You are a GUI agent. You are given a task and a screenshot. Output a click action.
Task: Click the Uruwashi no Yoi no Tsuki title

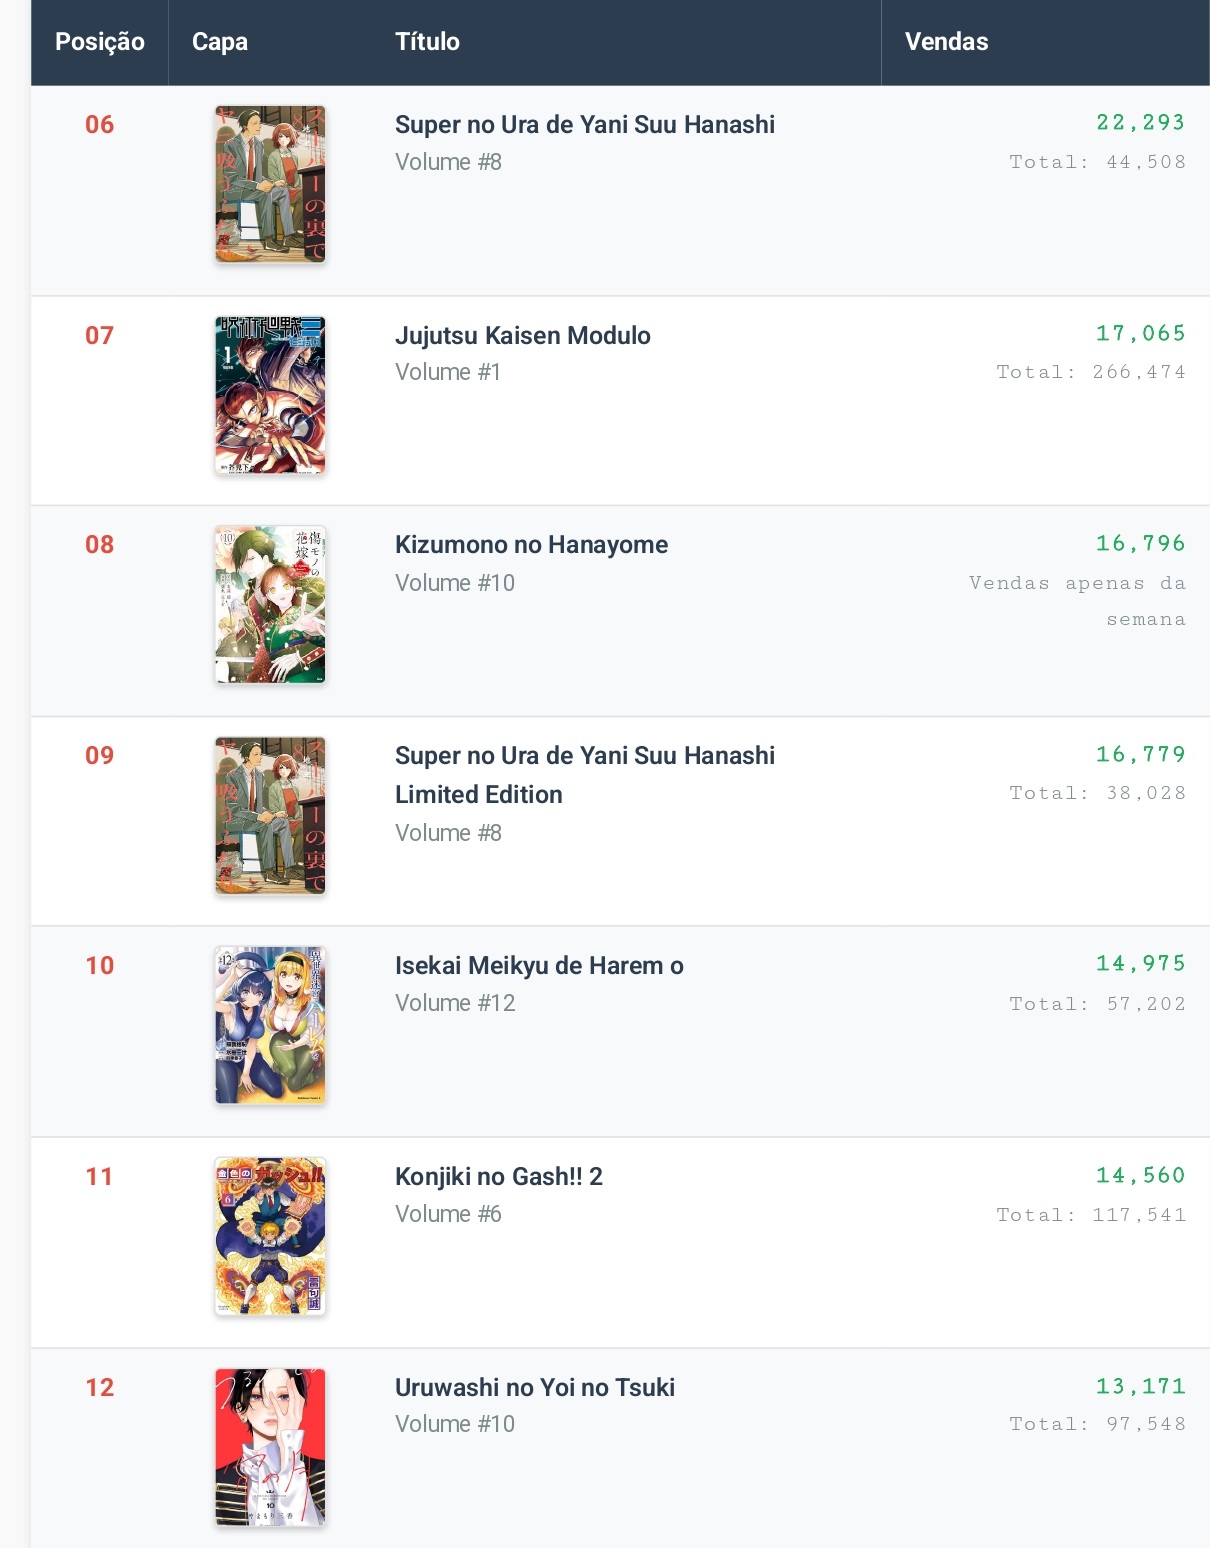click(534, 1388)
